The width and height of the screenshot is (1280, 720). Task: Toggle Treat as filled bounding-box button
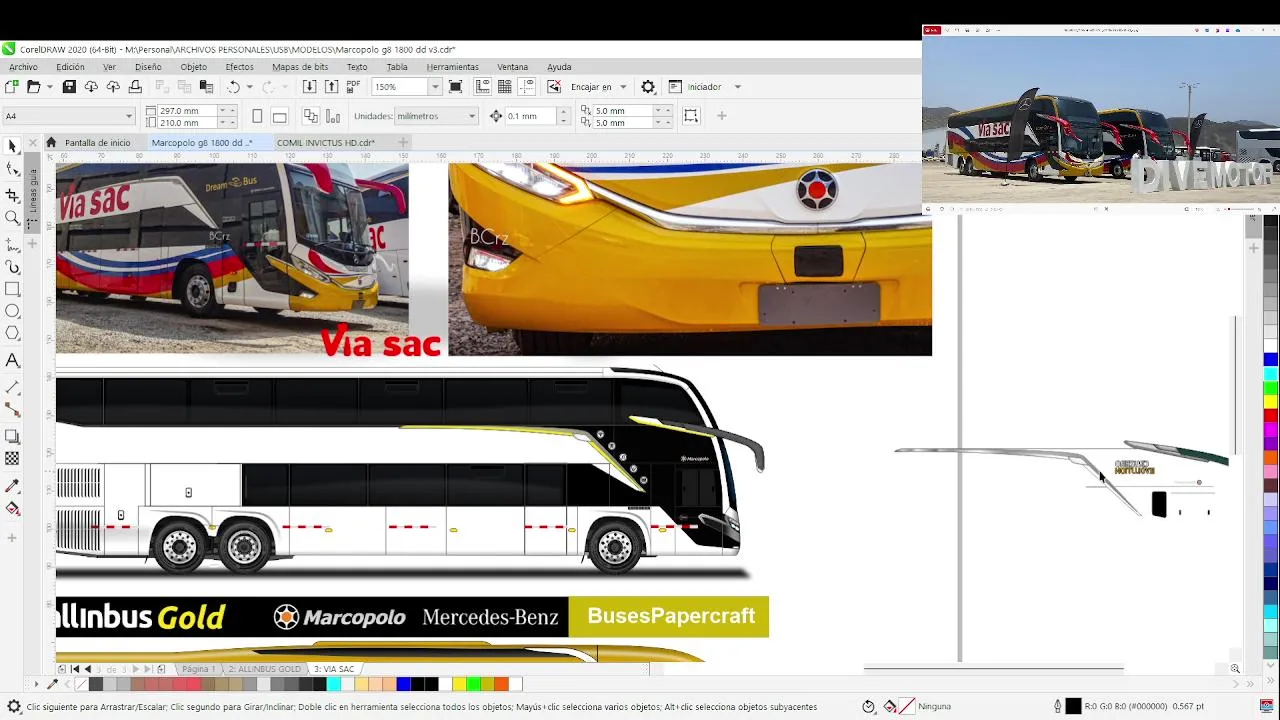691,116
